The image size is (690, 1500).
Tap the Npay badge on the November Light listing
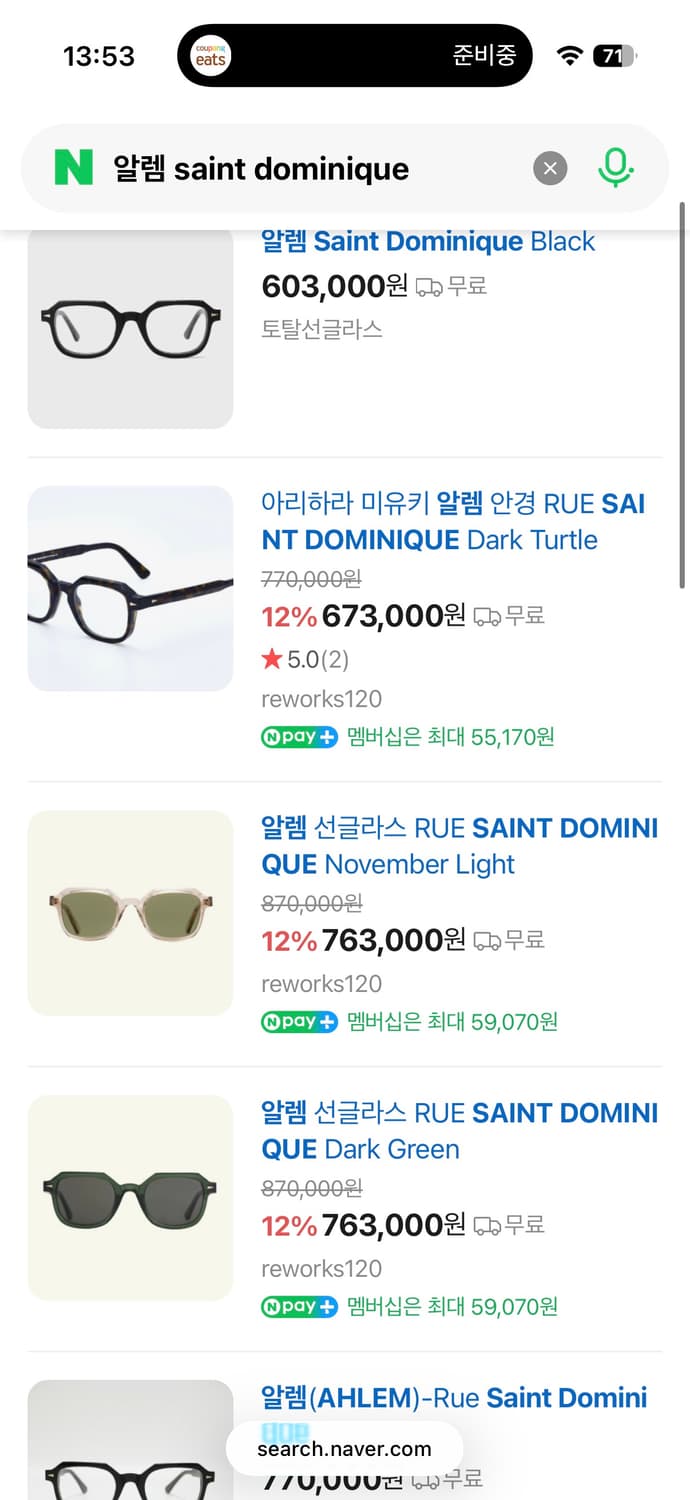[298, 1021]
